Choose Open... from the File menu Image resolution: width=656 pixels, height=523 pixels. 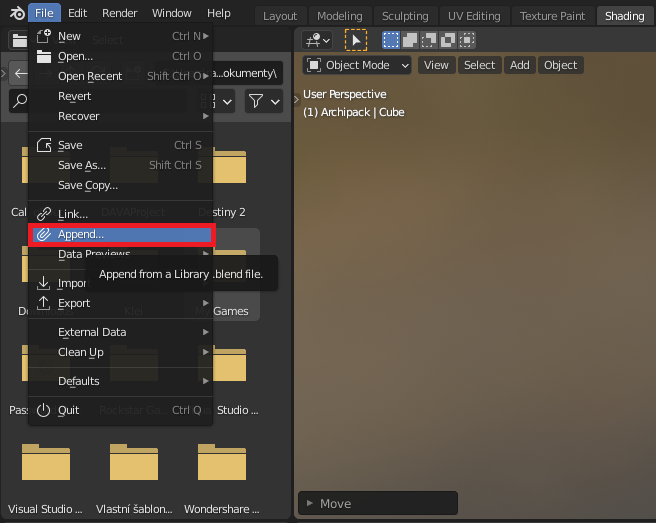(120, 56)
